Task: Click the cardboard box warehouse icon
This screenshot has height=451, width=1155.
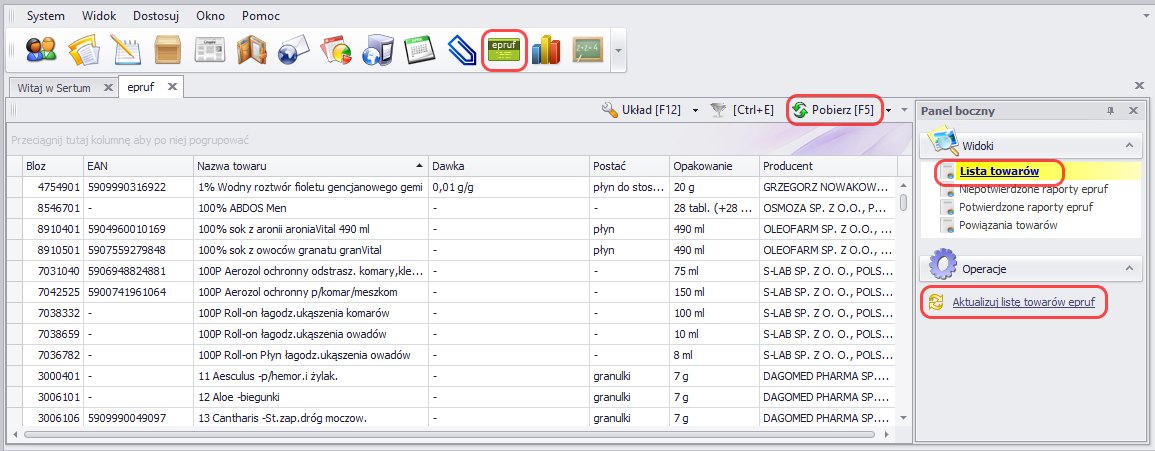Action: tap(167, 50)
